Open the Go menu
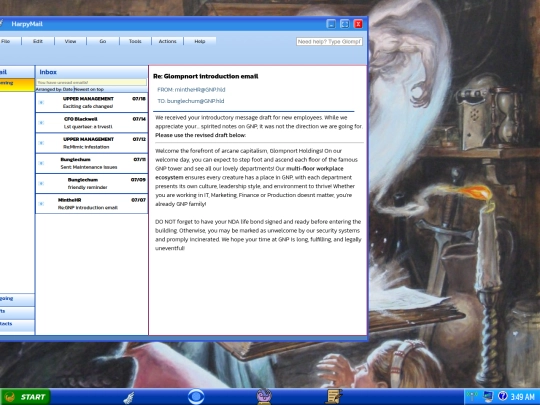540x405 pixels. tap(103, 41)
